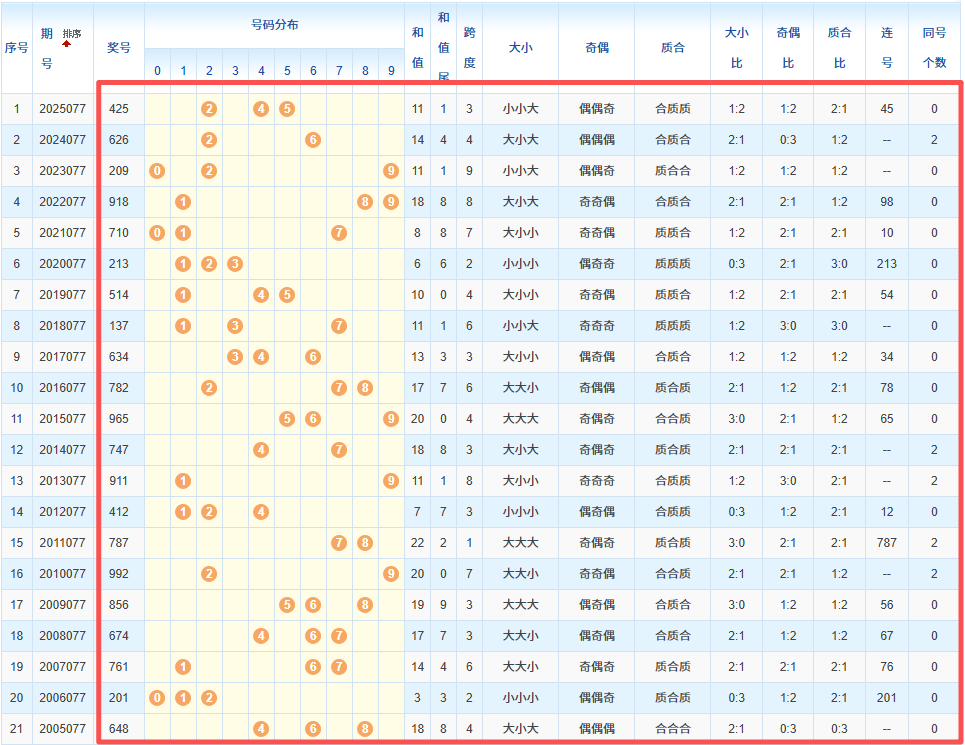The height and width of the screenshot is (745, 965).
Task: Click 连号 value 201 in row 2006077
Action: pos(887,698)
